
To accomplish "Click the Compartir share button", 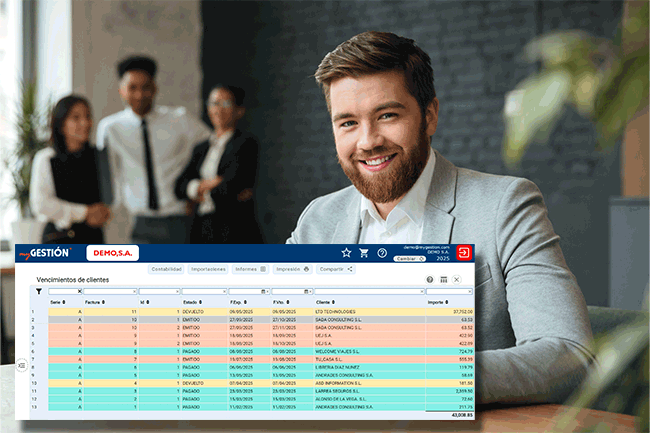I will (x=336, y=269).
